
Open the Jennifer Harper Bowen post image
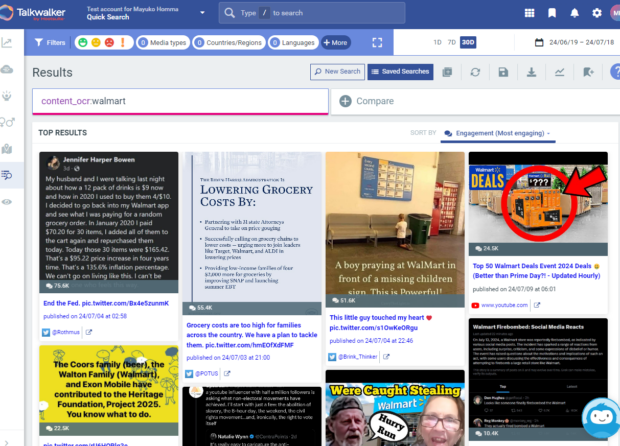click(x=109, y=222)
